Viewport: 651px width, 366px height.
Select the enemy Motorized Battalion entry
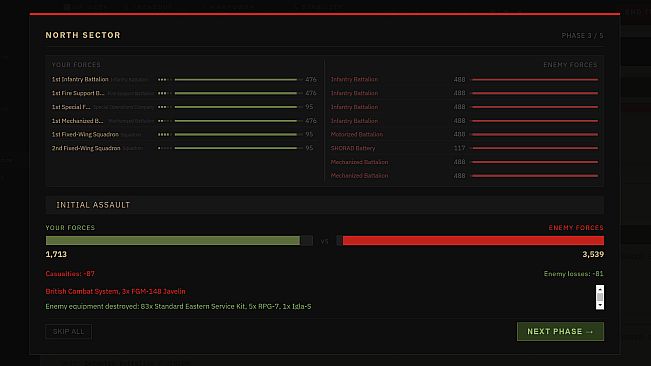point(464,134)
